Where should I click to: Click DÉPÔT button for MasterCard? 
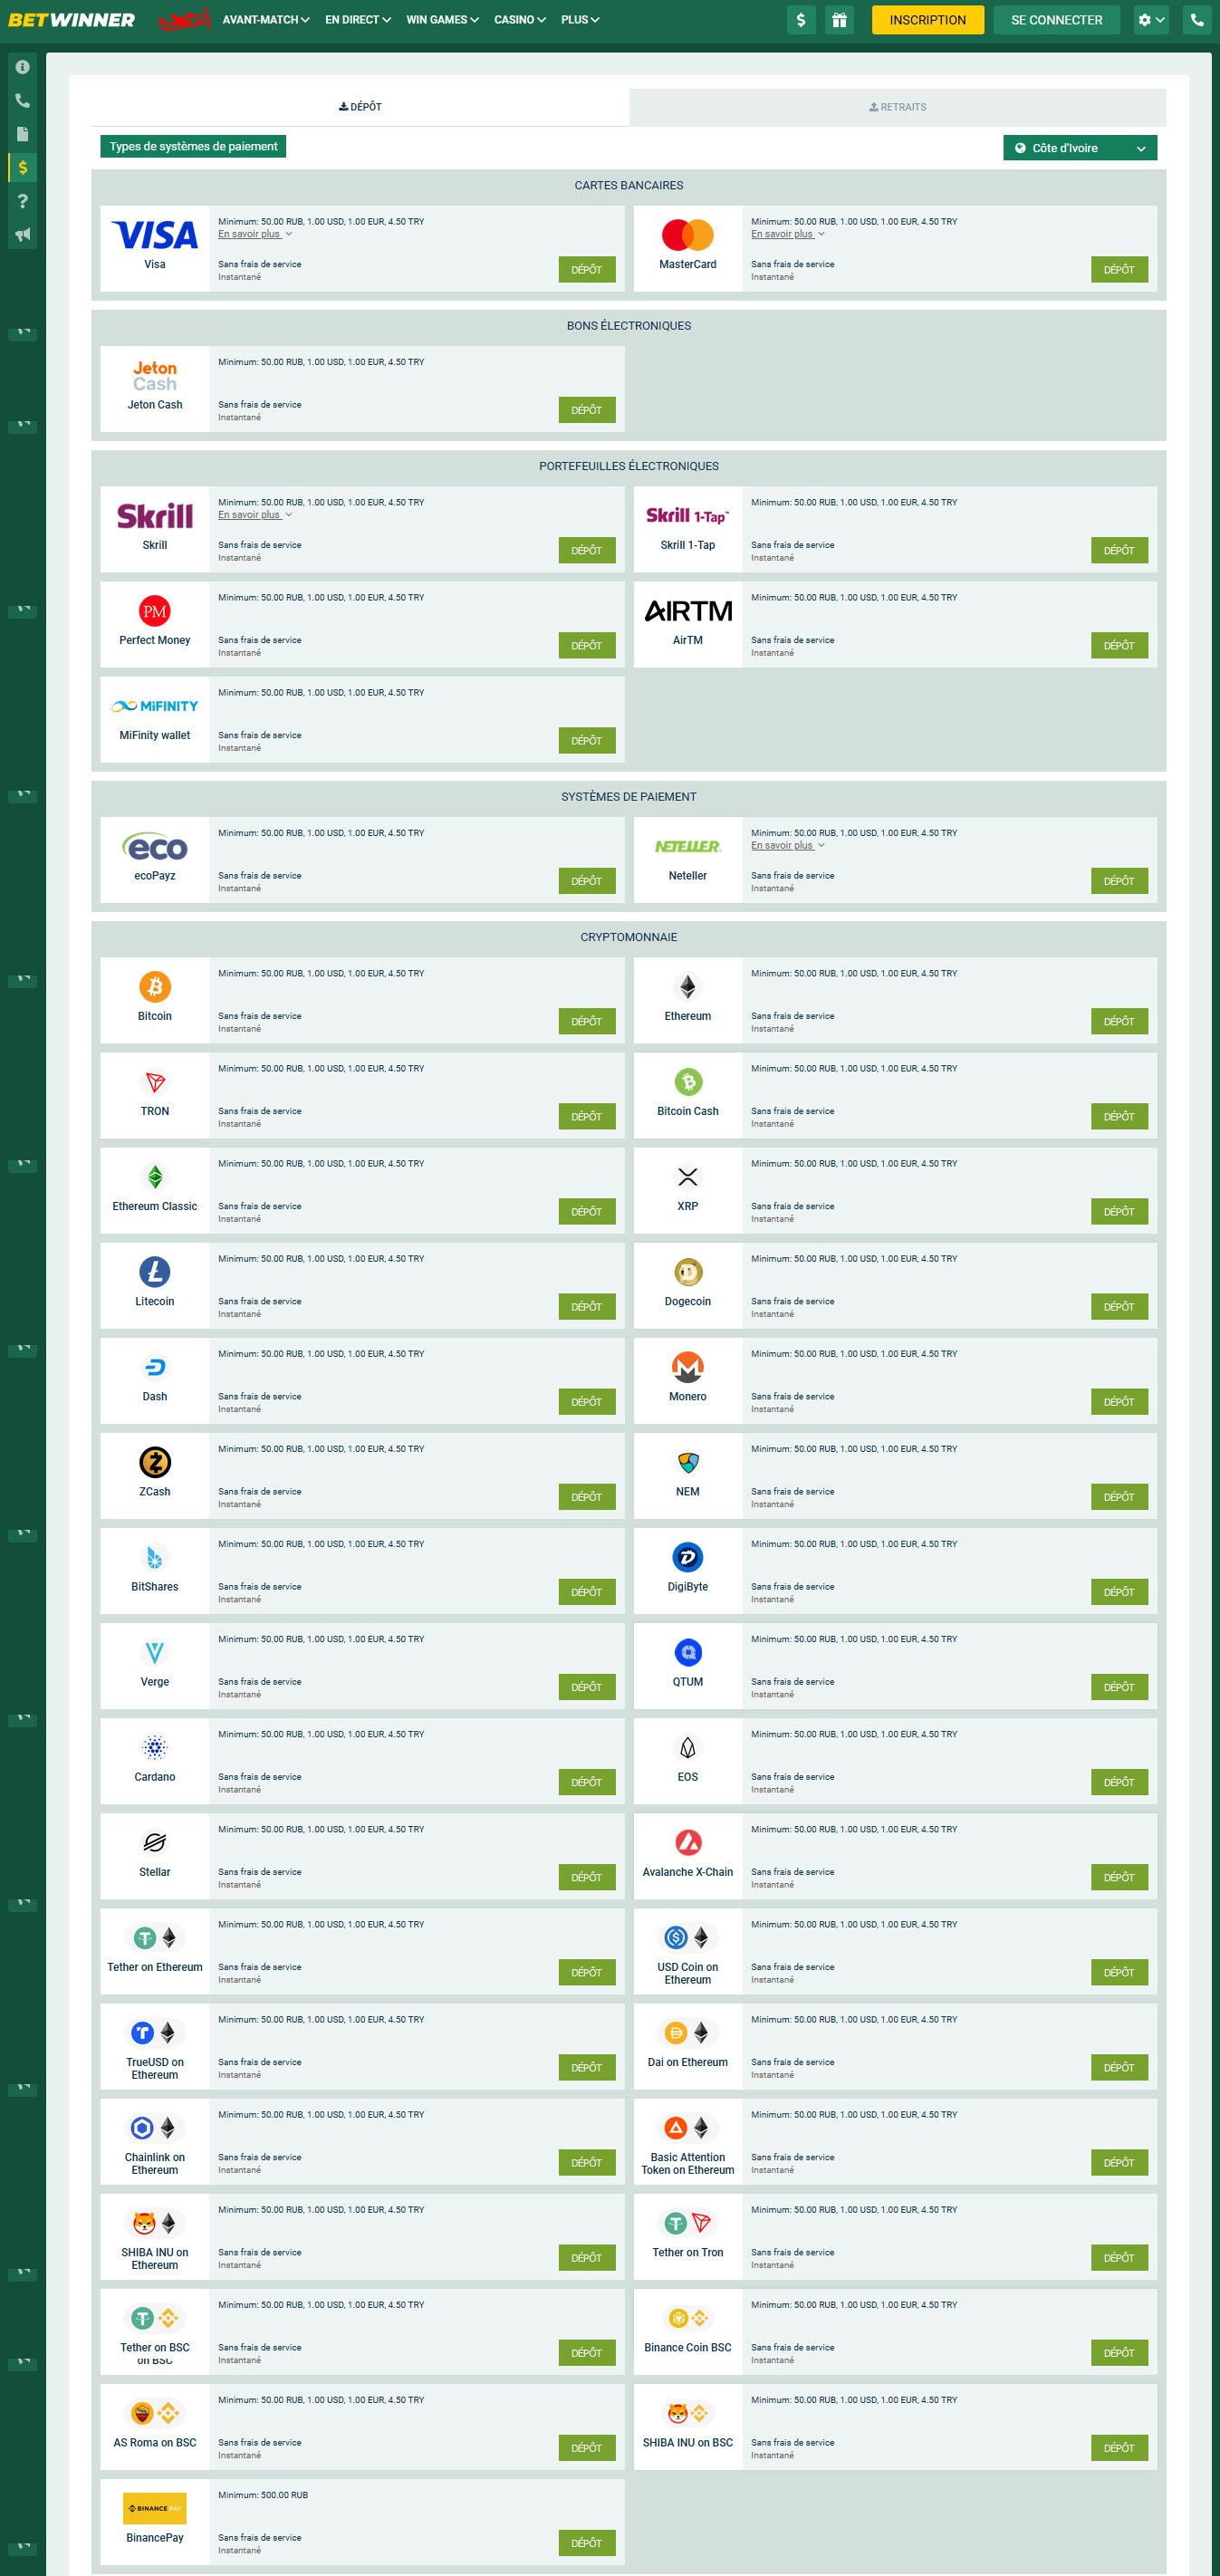point(1119,269)
